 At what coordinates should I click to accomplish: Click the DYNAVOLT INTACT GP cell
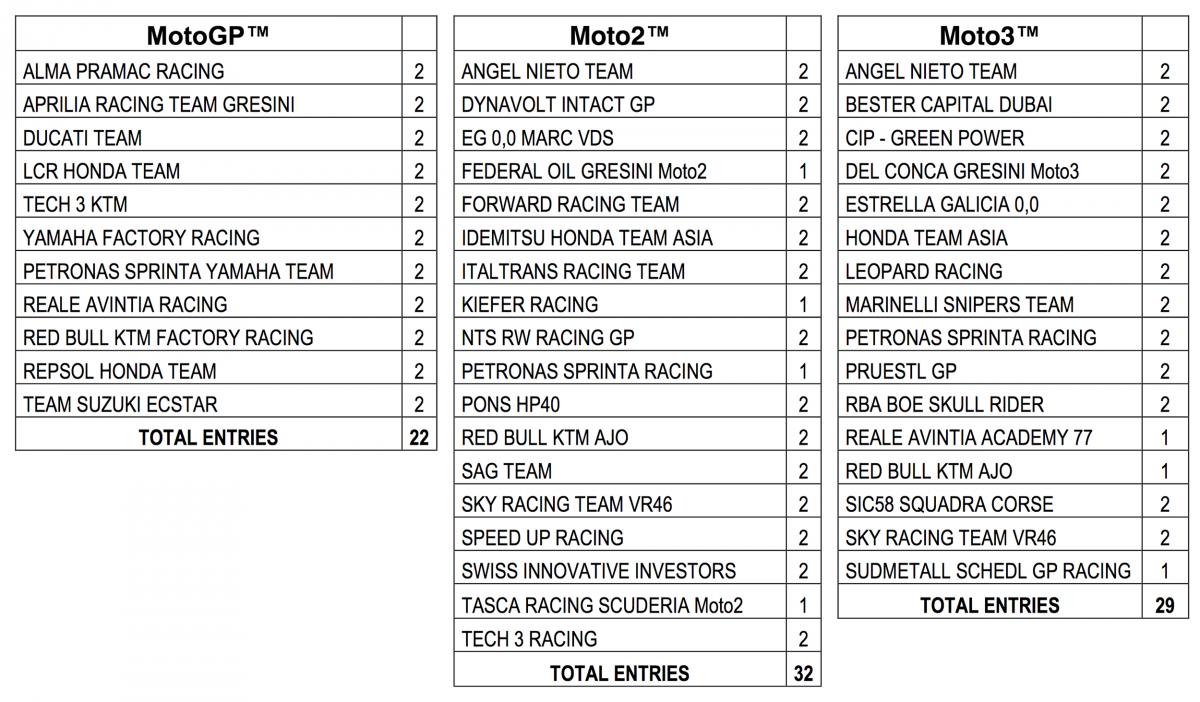click(558, 104)
